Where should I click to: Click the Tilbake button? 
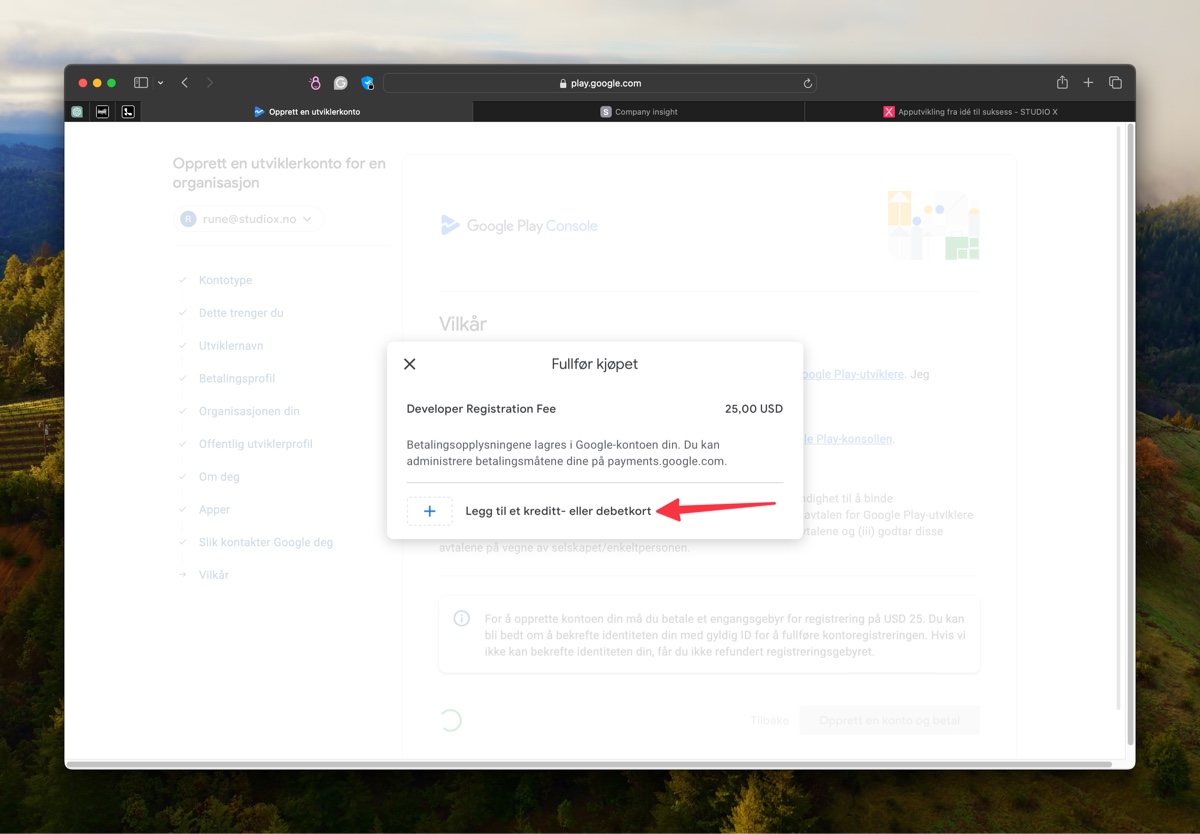tap(770, 720)
